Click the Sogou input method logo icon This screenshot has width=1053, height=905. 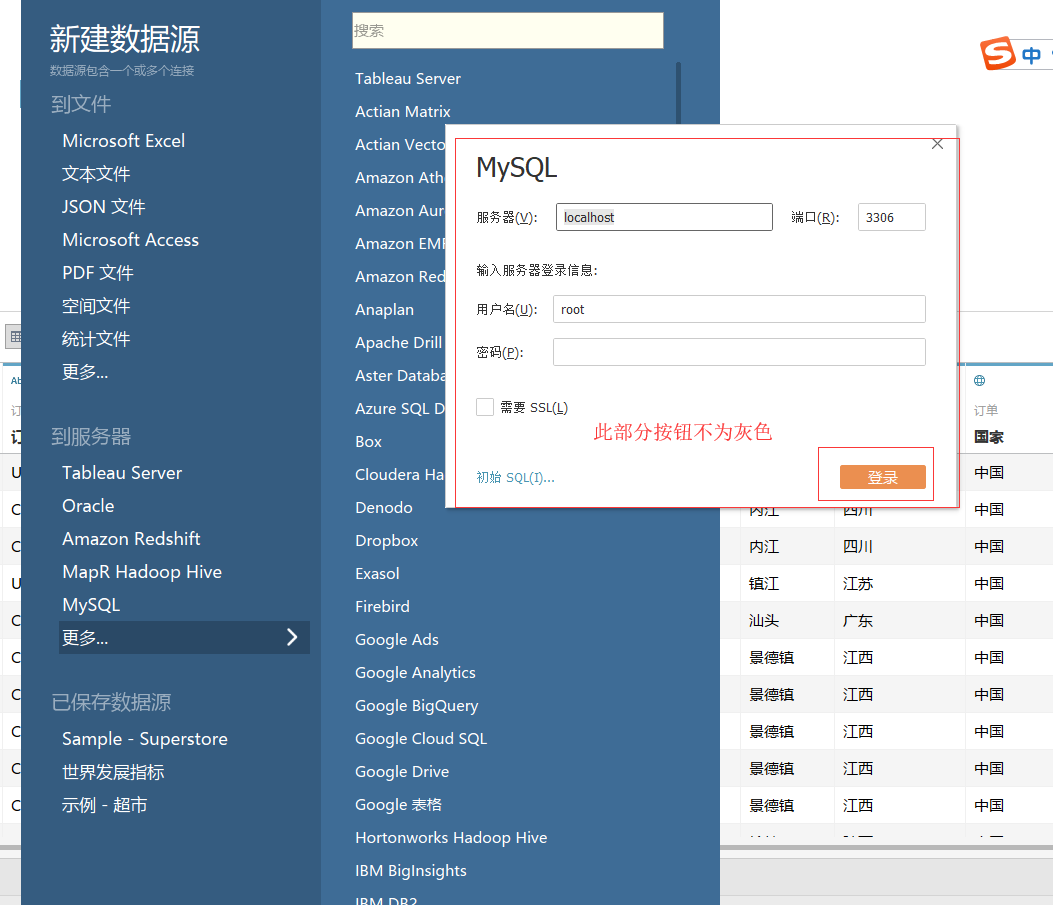[x=998, y=53]
